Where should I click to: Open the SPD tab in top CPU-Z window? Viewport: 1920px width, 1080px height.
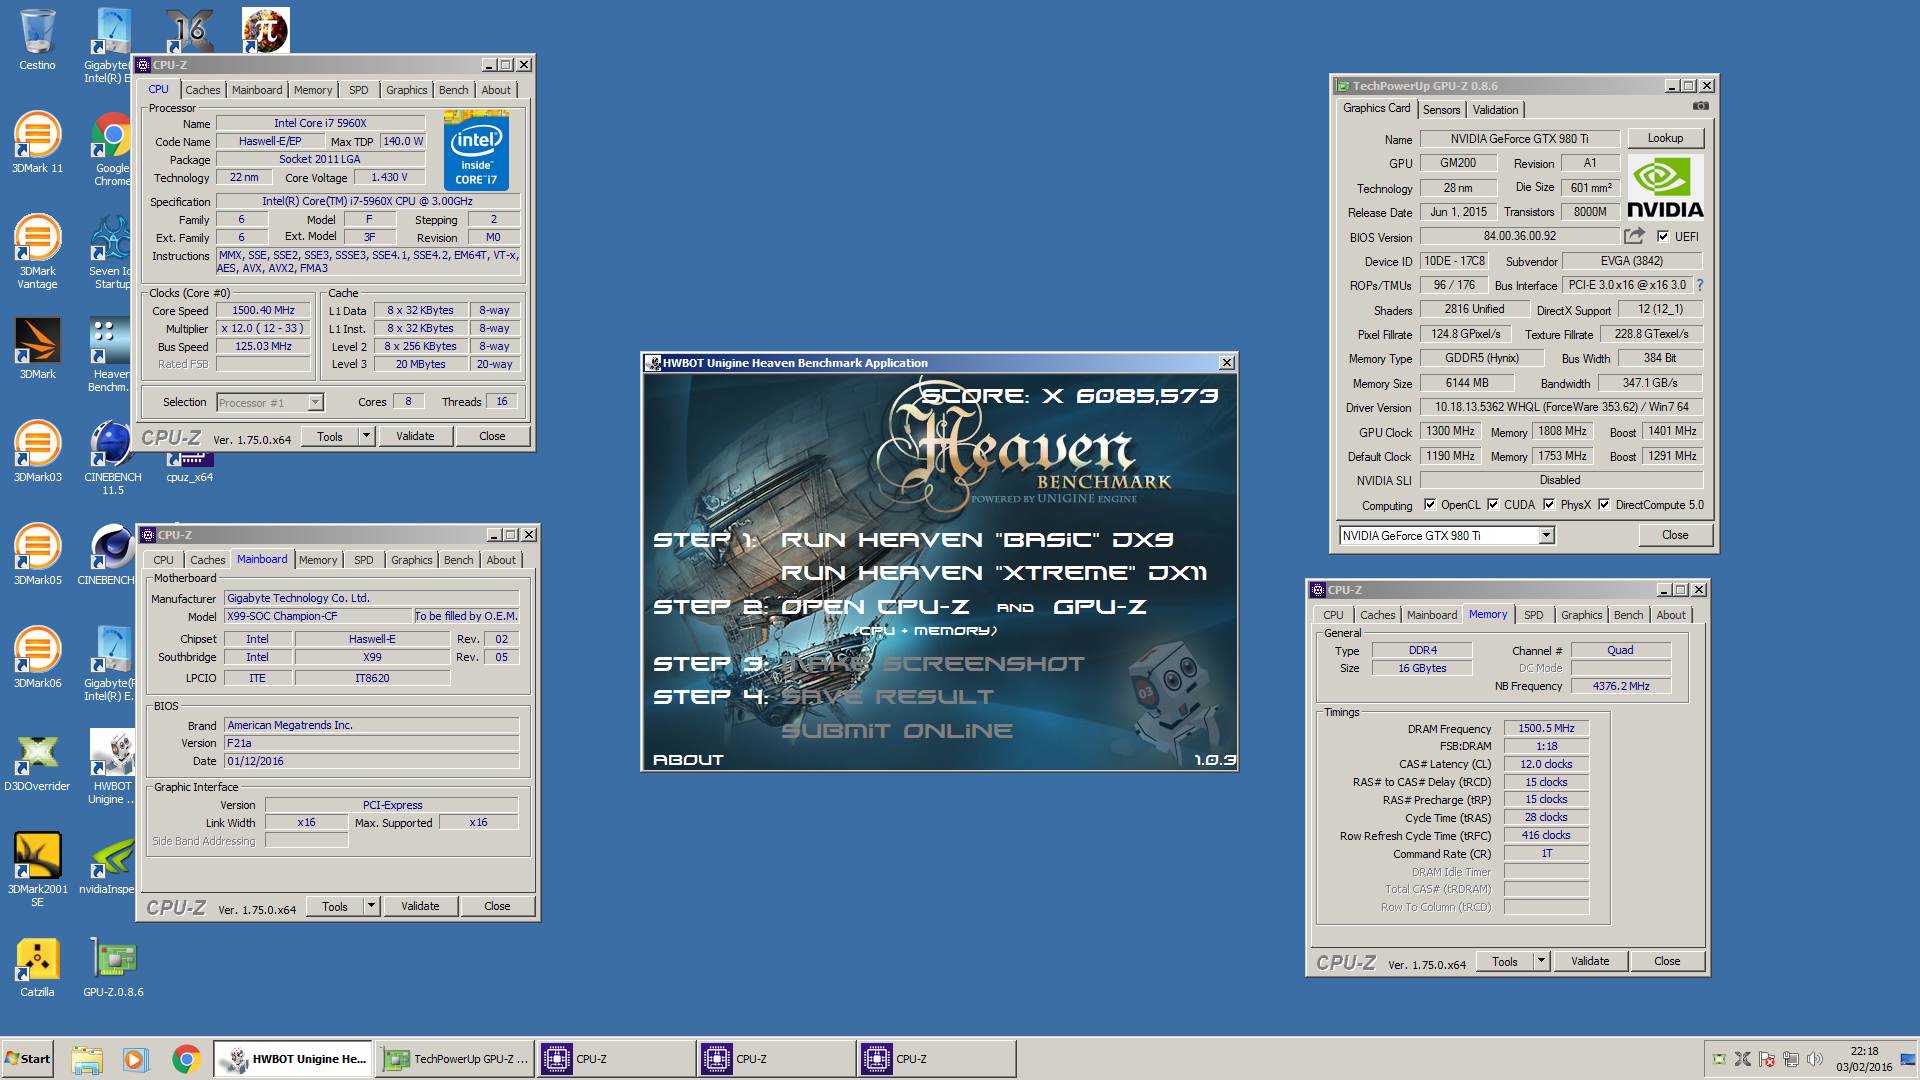pos(358,90)
